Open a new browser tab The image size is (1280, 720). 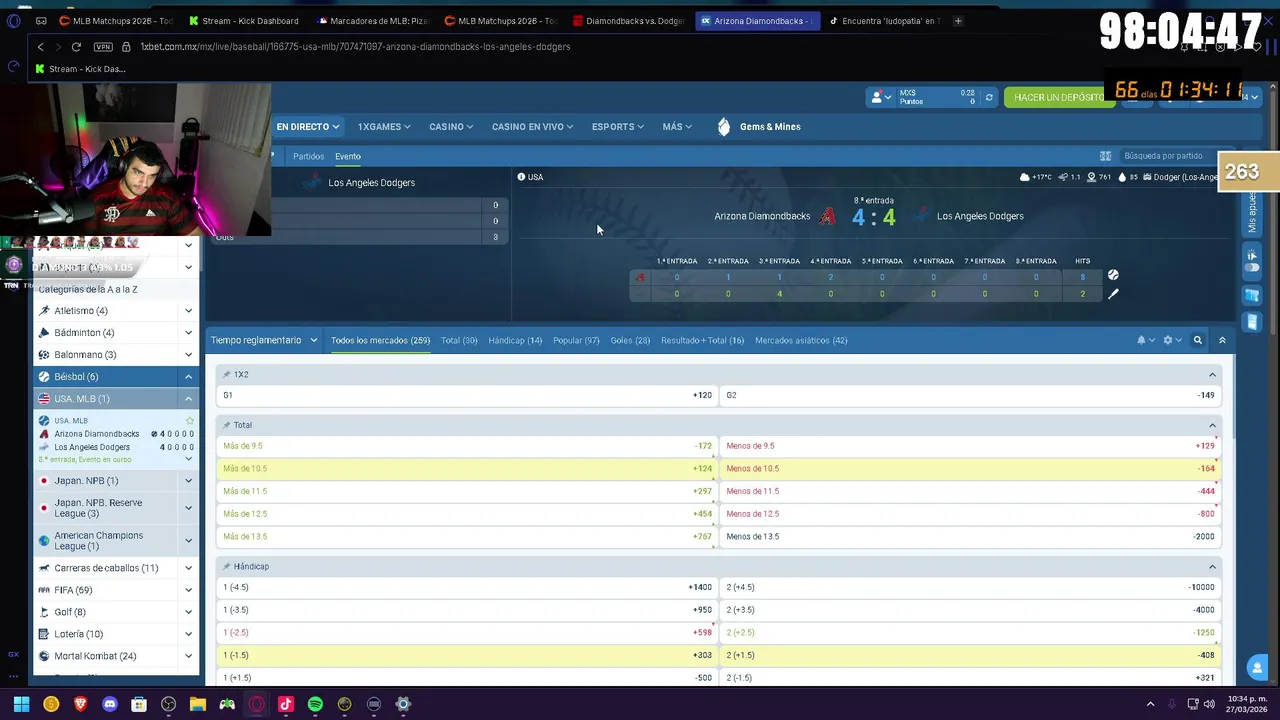click(958, 20)
